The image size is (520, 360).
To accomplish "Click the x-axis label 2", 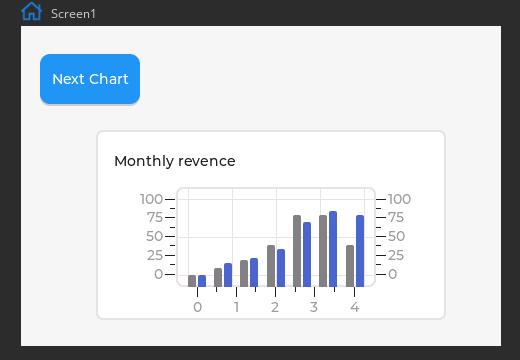I will coord(275,307).
